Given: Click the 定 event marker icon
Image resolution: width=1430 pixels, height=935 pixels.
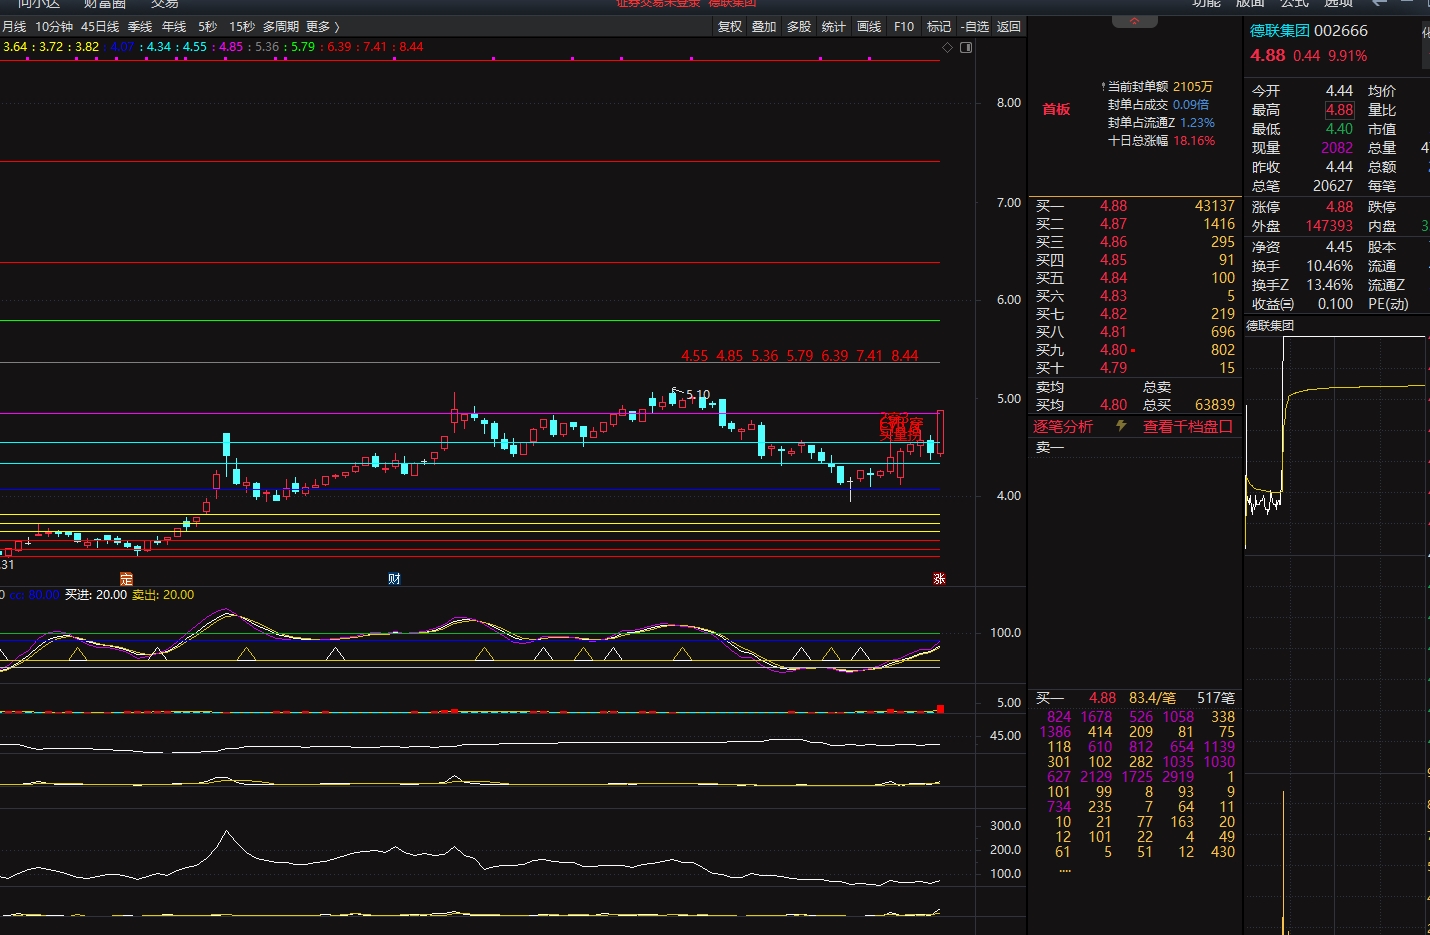Looking at the screenshot, I should 126,579.
